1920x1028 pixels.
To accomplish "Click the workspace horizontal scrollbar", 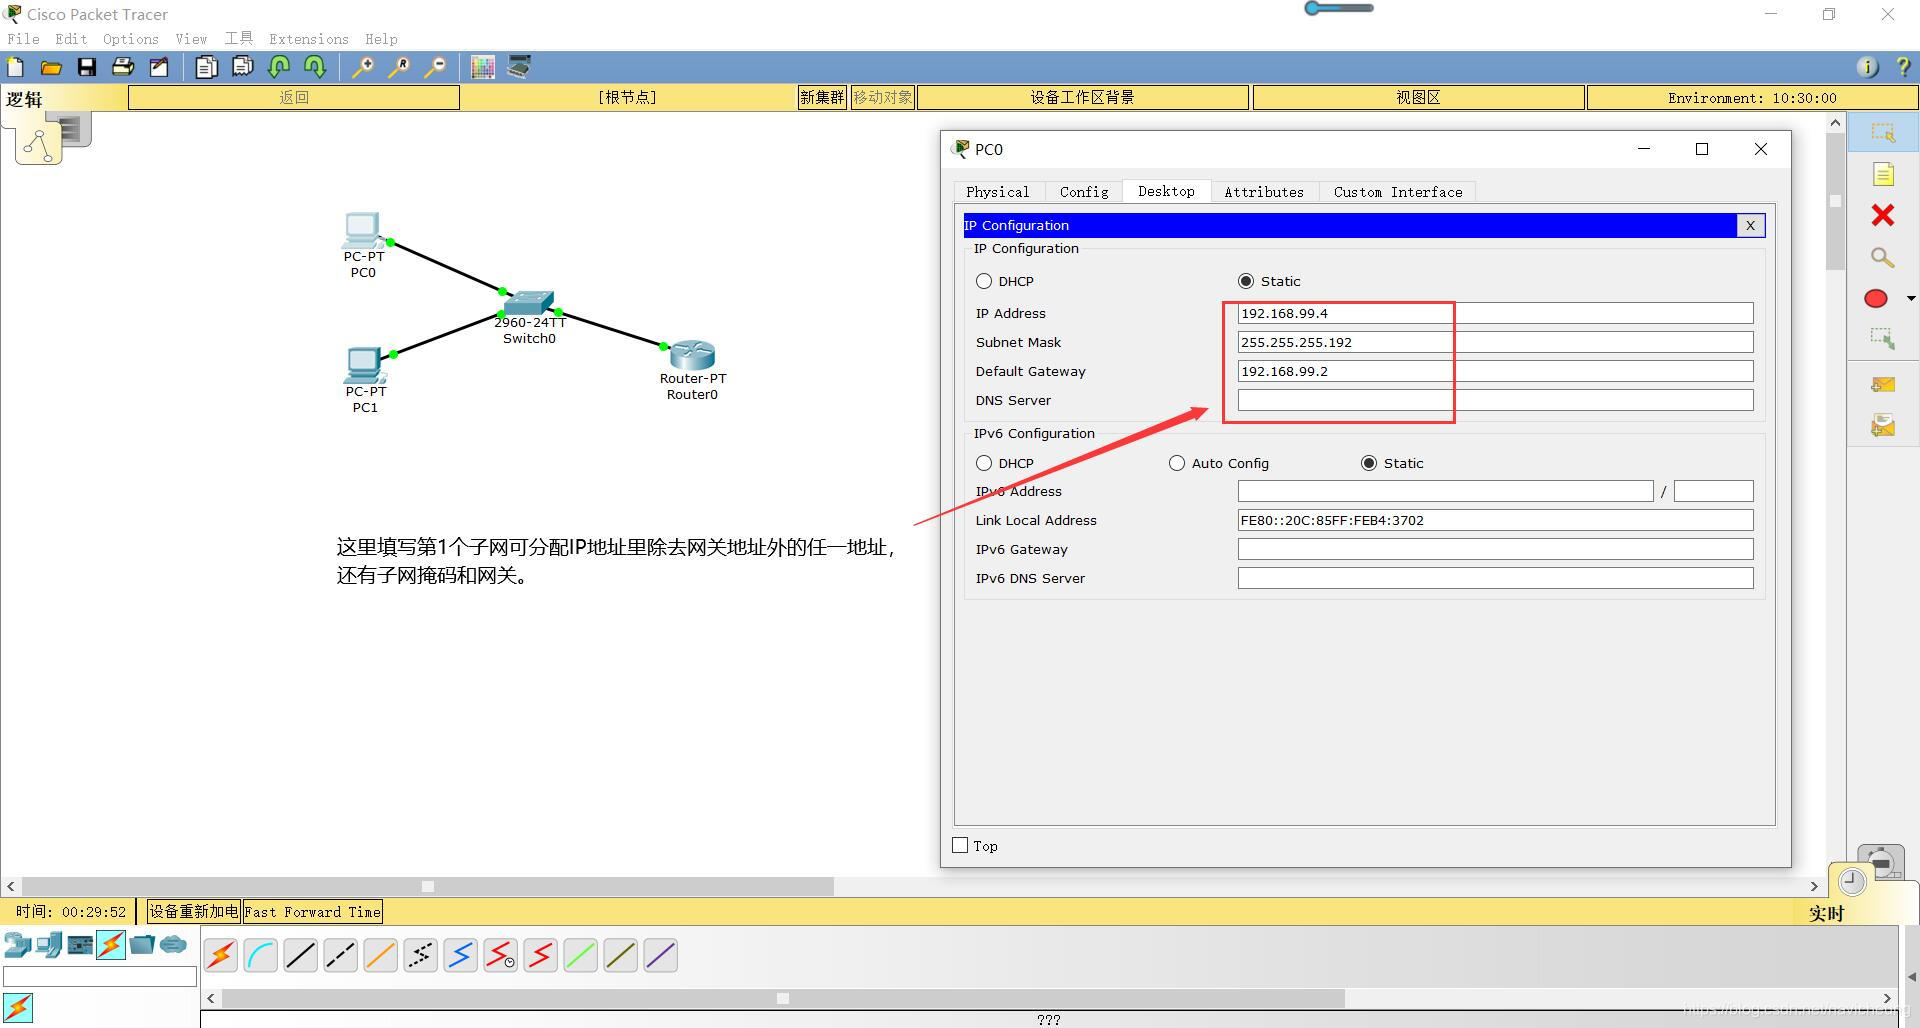I will tap(428, 886).
